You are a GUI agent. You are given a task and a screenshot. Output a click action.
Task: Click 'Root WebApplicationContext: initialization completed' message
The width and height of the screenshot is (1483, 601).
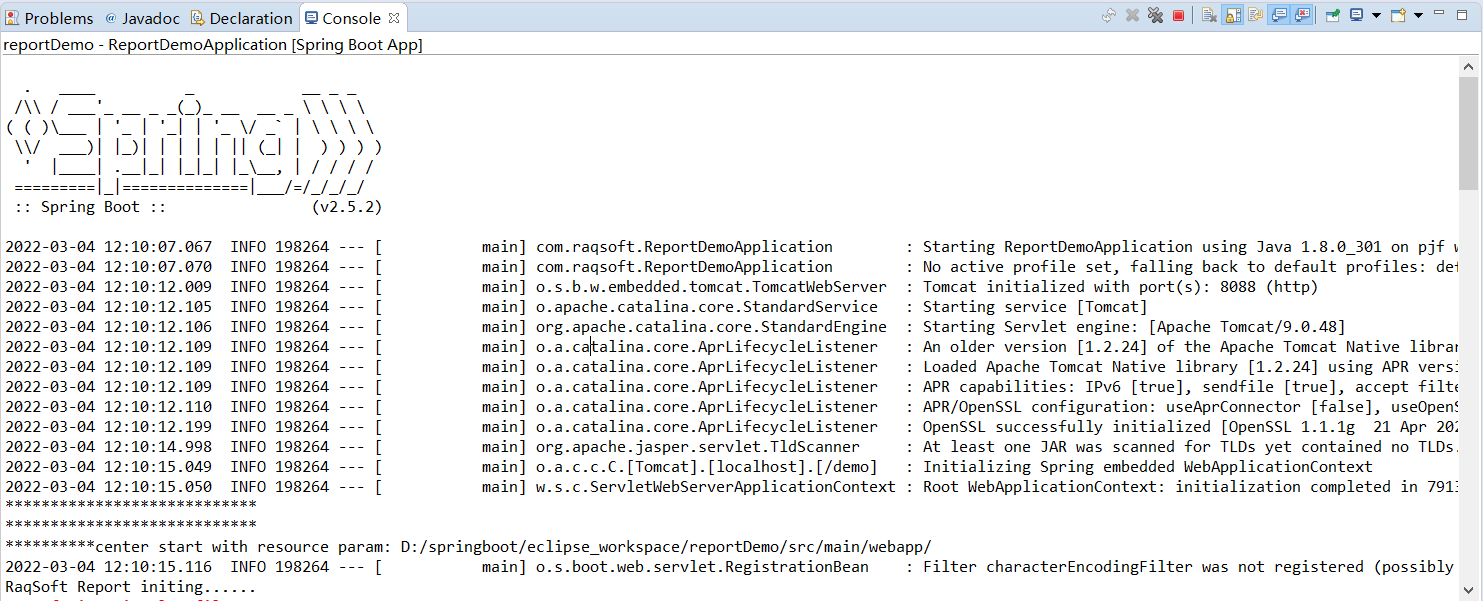click(1189, 487)
